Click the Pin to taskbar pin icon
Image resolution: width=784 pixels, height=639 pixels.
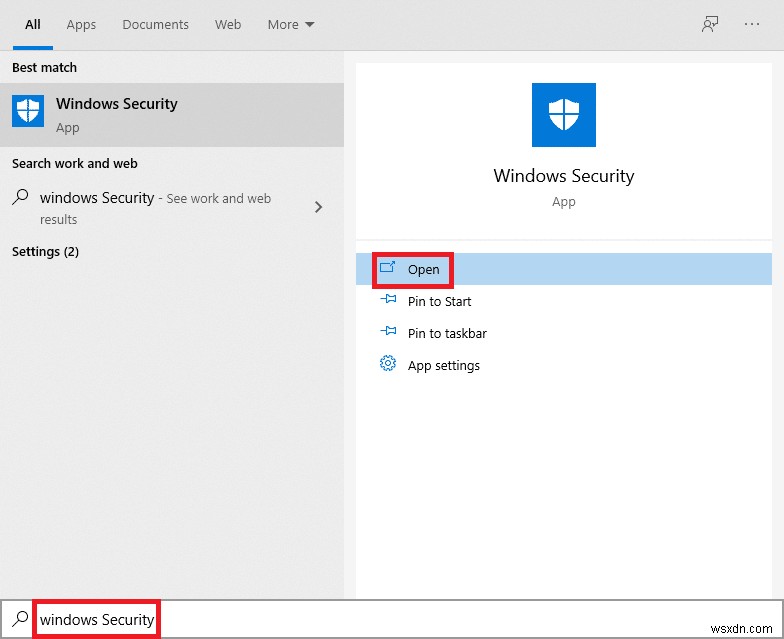point(388,332)
